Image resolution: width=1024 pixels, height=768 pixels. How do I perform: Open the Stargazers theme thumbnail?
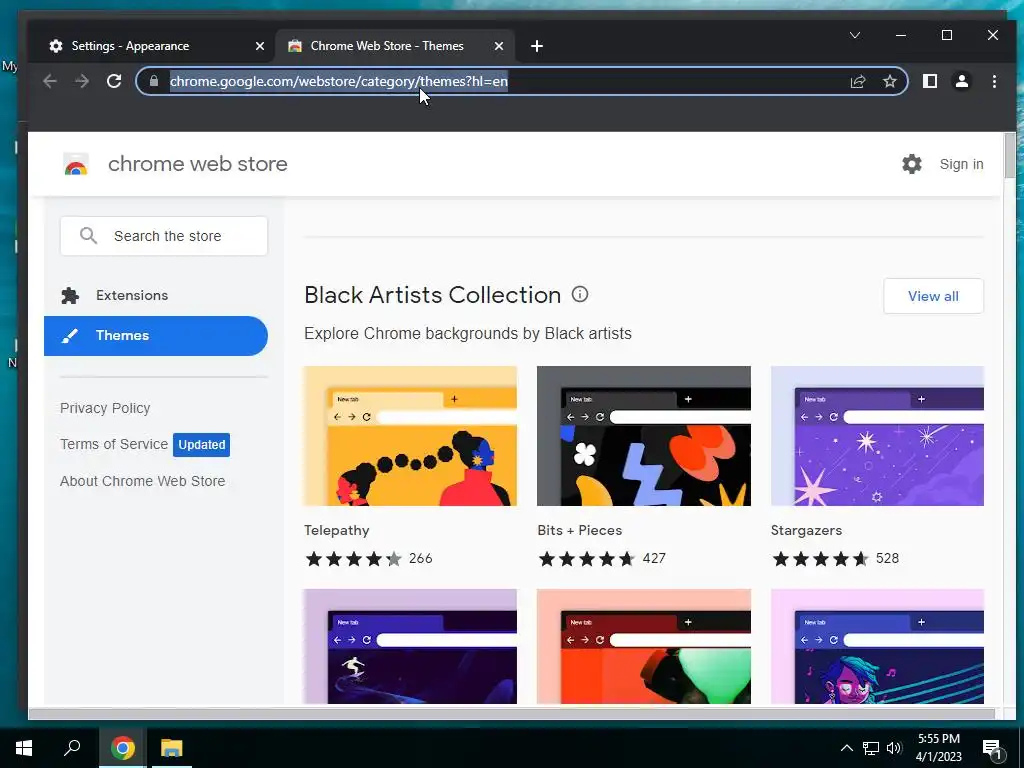[x=877, y=436]
